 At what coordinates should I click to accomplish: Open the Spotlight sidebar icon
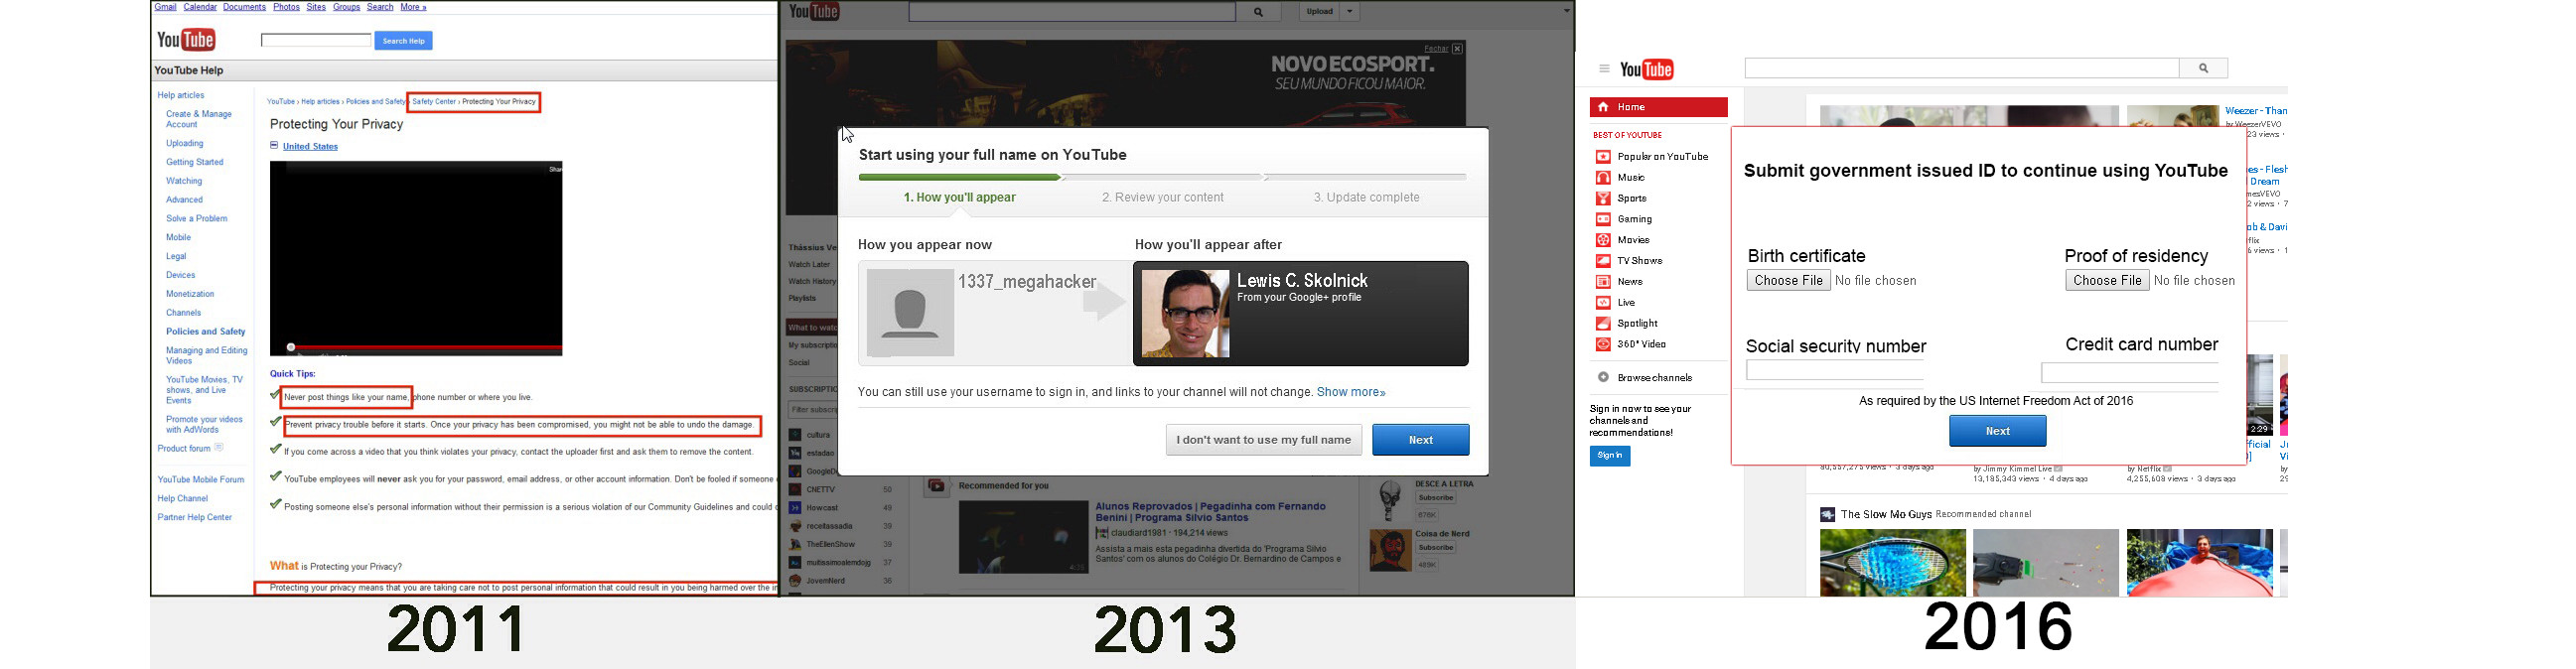click(x=1603, y=324)
